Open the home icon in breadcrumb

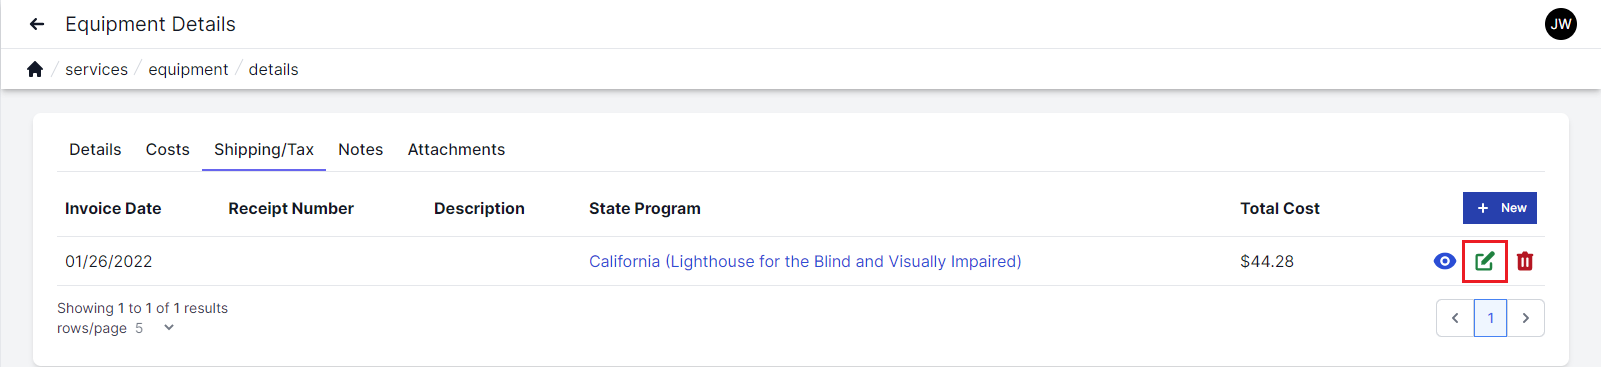pos(35,69)
